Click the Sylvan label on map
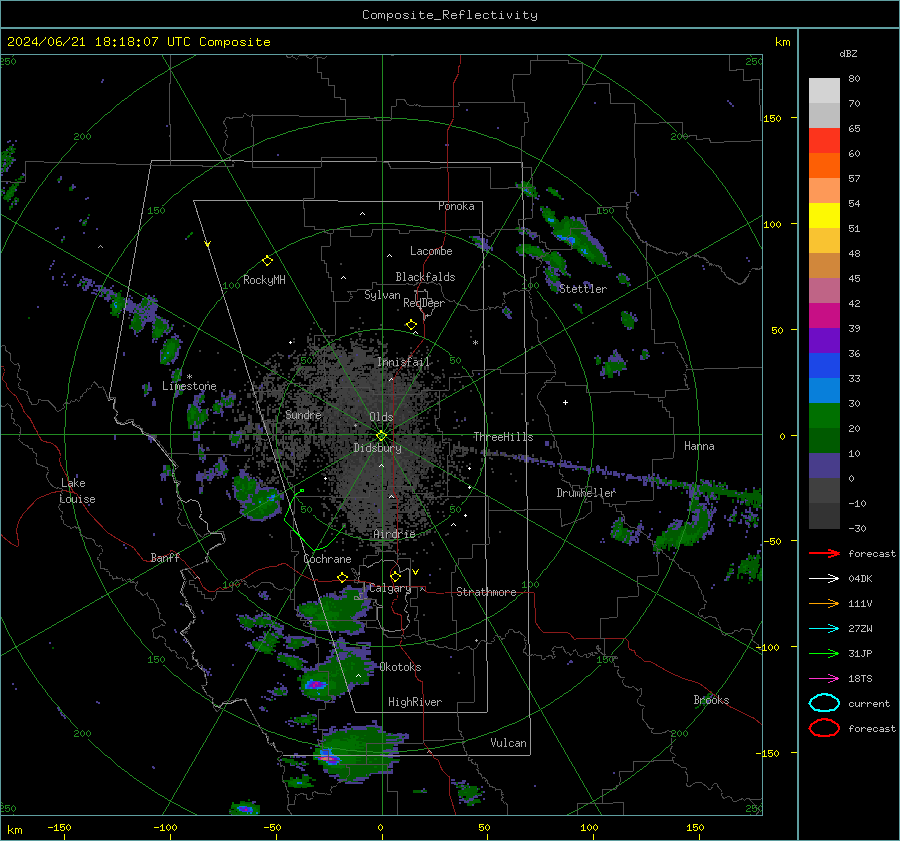The height and width of the screenshot is (841, 900). tap(382, 295)
